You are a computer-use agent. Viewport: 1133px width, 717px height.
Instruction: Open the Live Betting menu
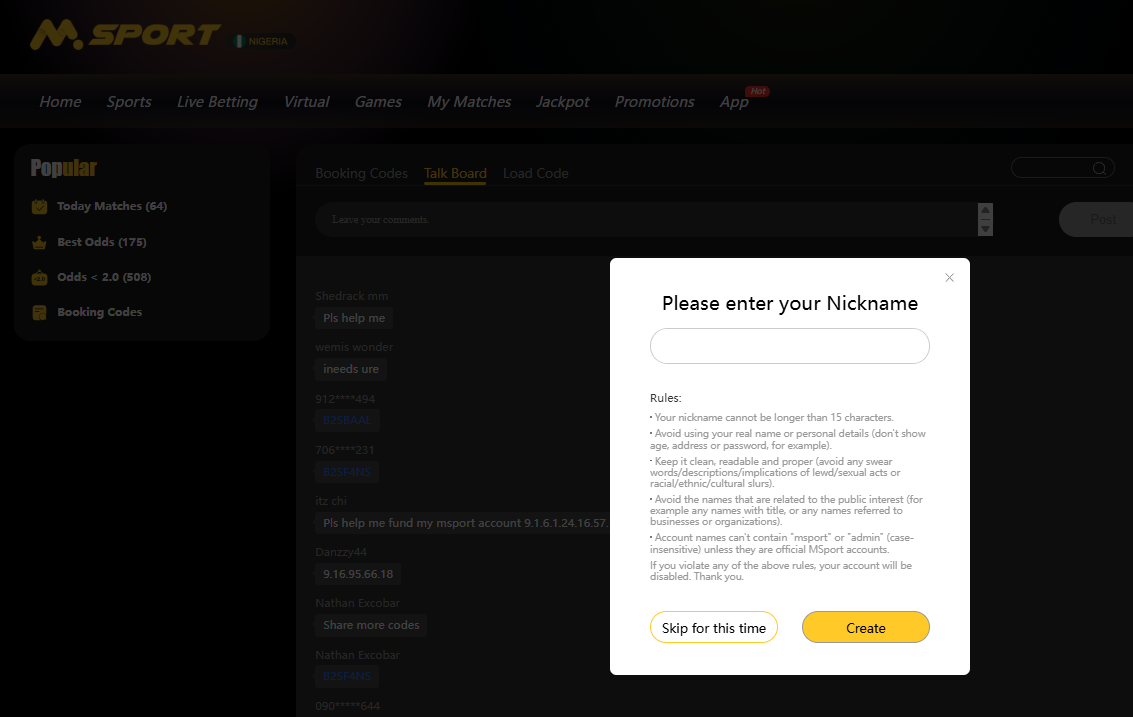[217, 102]
